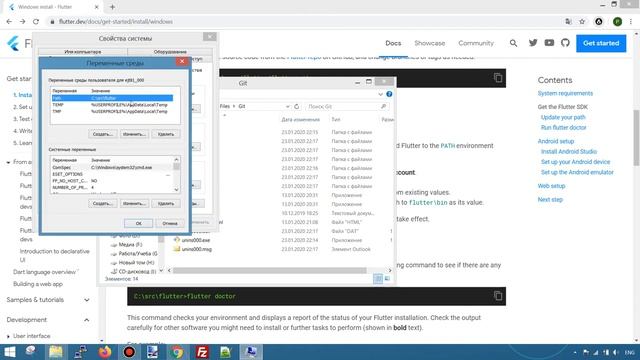Open a new browser tab
This screenshot has height=360, width=640.
click(x=112, y=7)
